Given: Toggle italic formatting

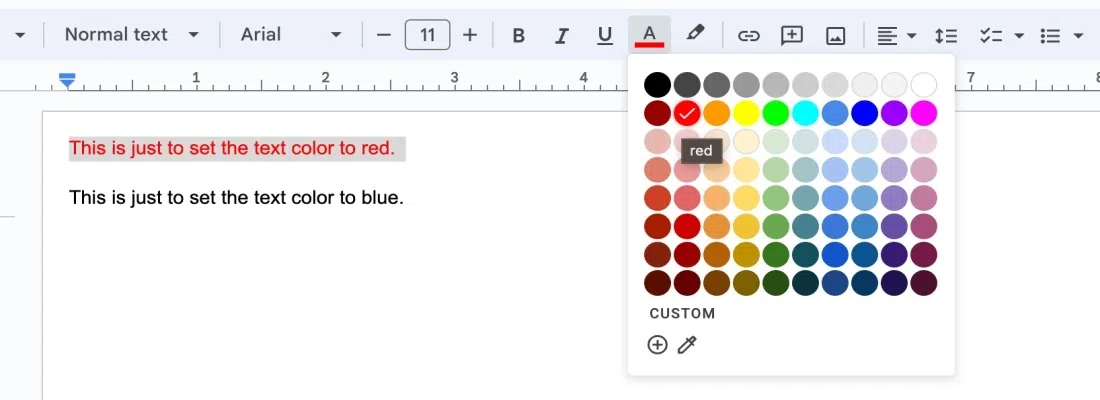Looking at the screenshot, I should click(x=562, y=36).
